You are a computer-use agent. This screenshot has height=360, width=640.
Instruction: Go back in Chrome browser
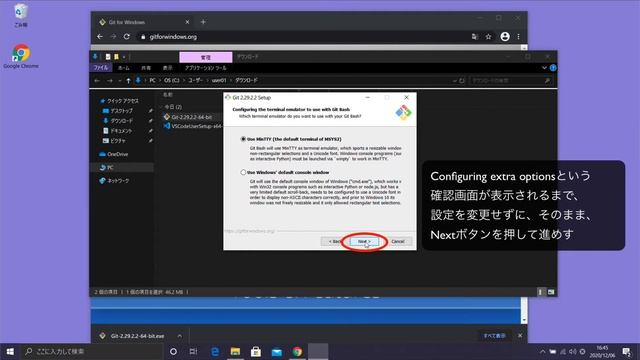tap(100, 37)
